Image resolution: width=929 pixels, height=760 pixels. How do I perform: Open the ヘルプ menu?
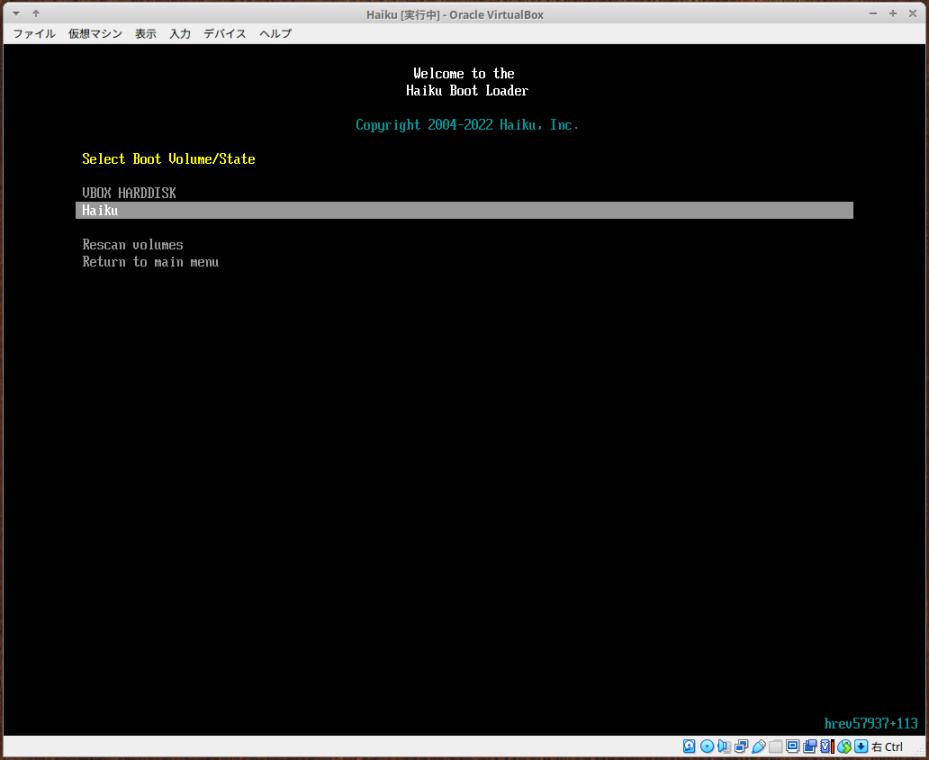point(275,34)
